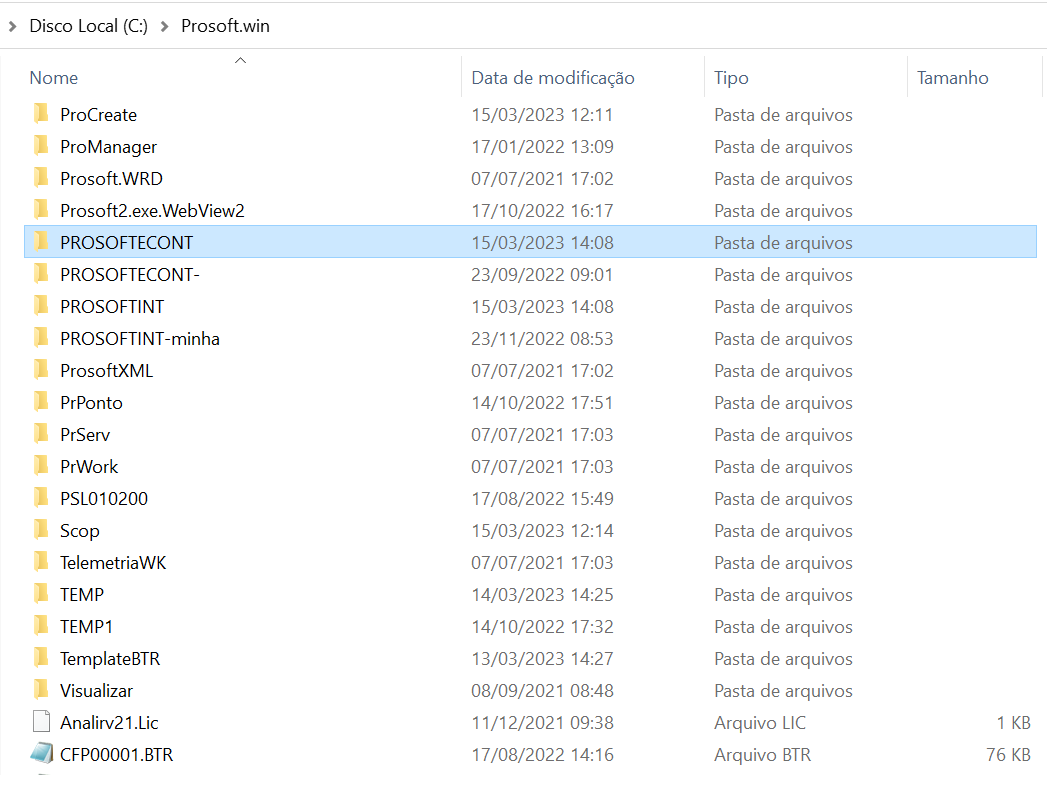Click date 14/10/2022 17:51 of PrPonto
This screenshot has width=1047, height=787.
(x=542, y=403)
